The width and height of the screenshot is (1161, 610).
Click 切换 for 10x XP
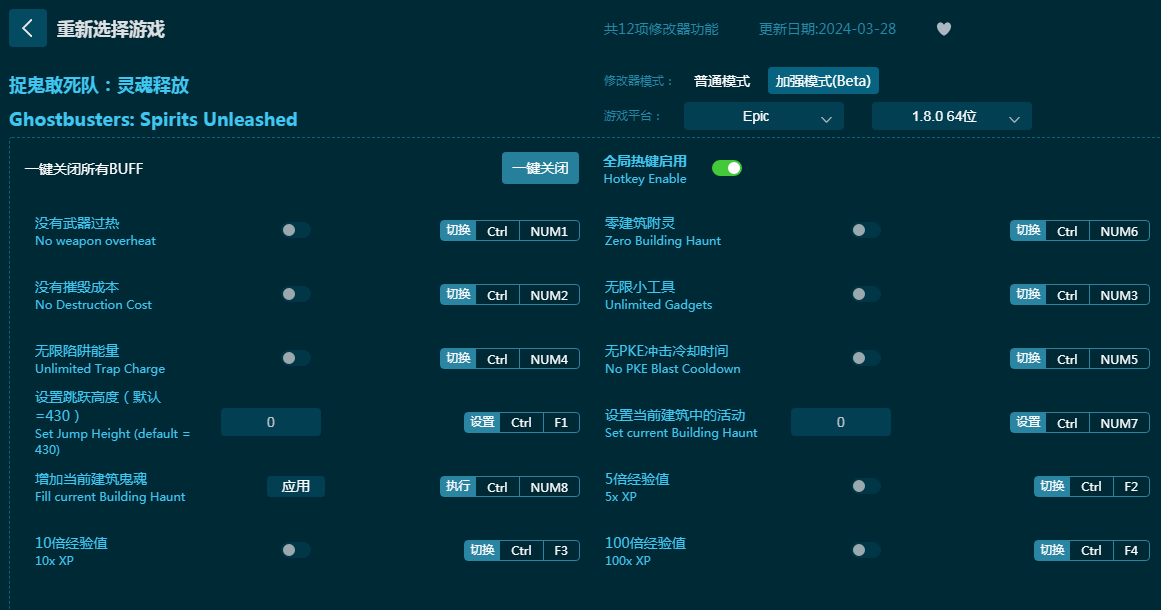482,550
